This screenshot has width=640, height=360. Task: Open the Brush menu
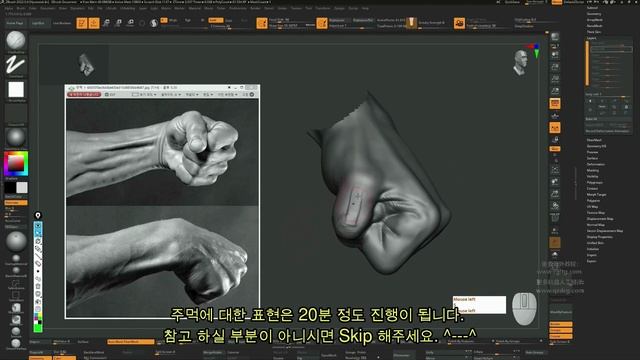20,8
